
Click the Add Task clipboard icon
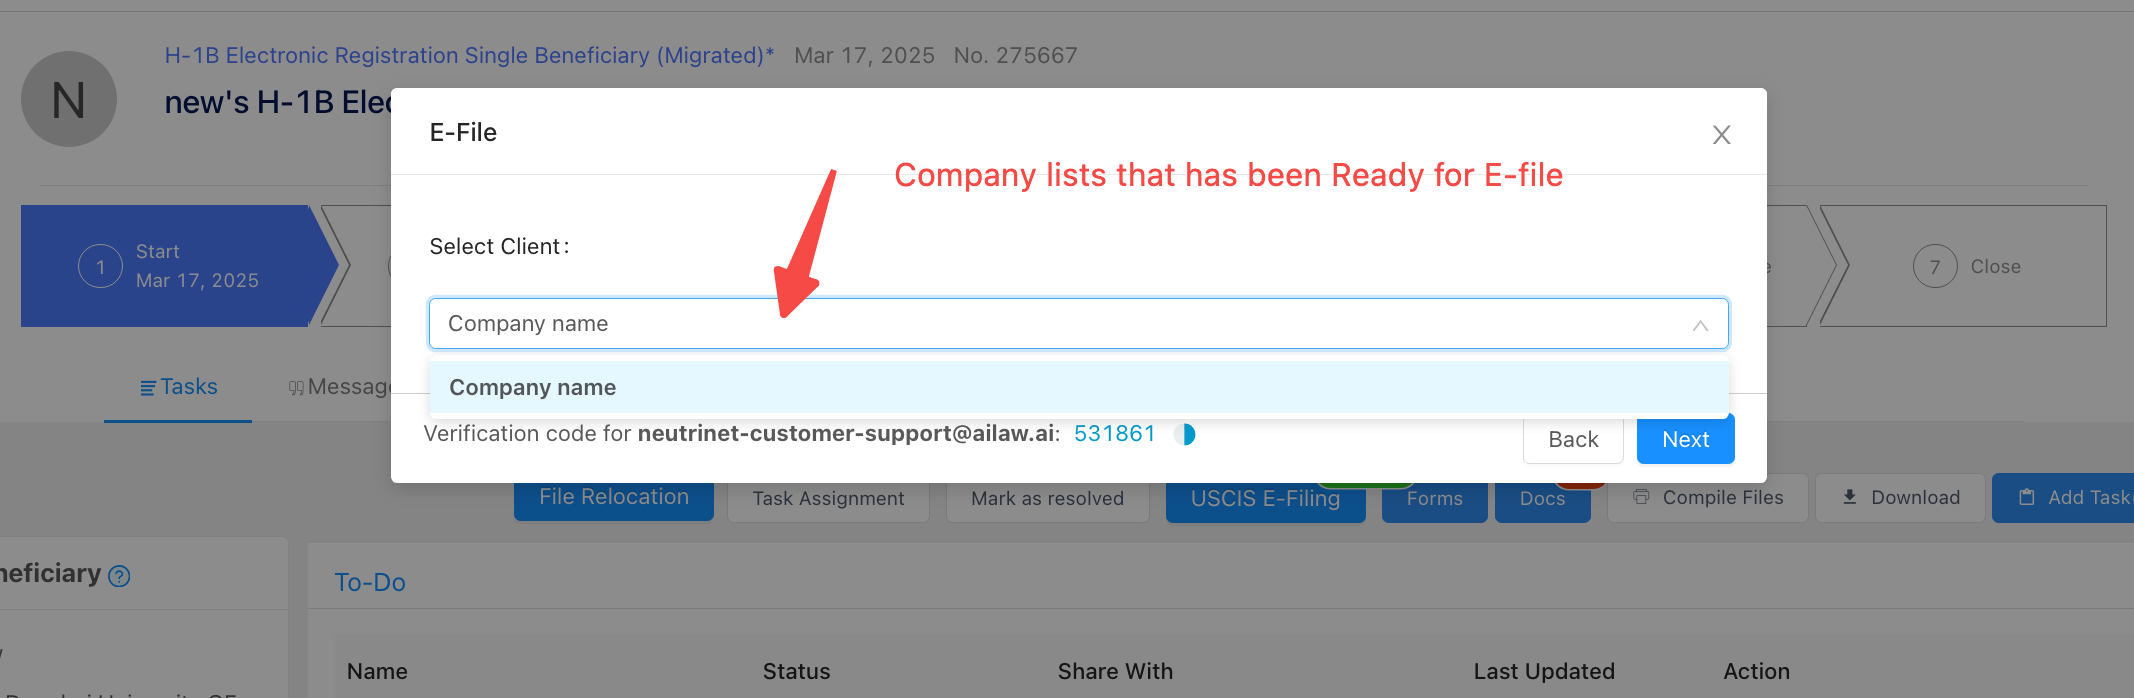(2027, 497)
